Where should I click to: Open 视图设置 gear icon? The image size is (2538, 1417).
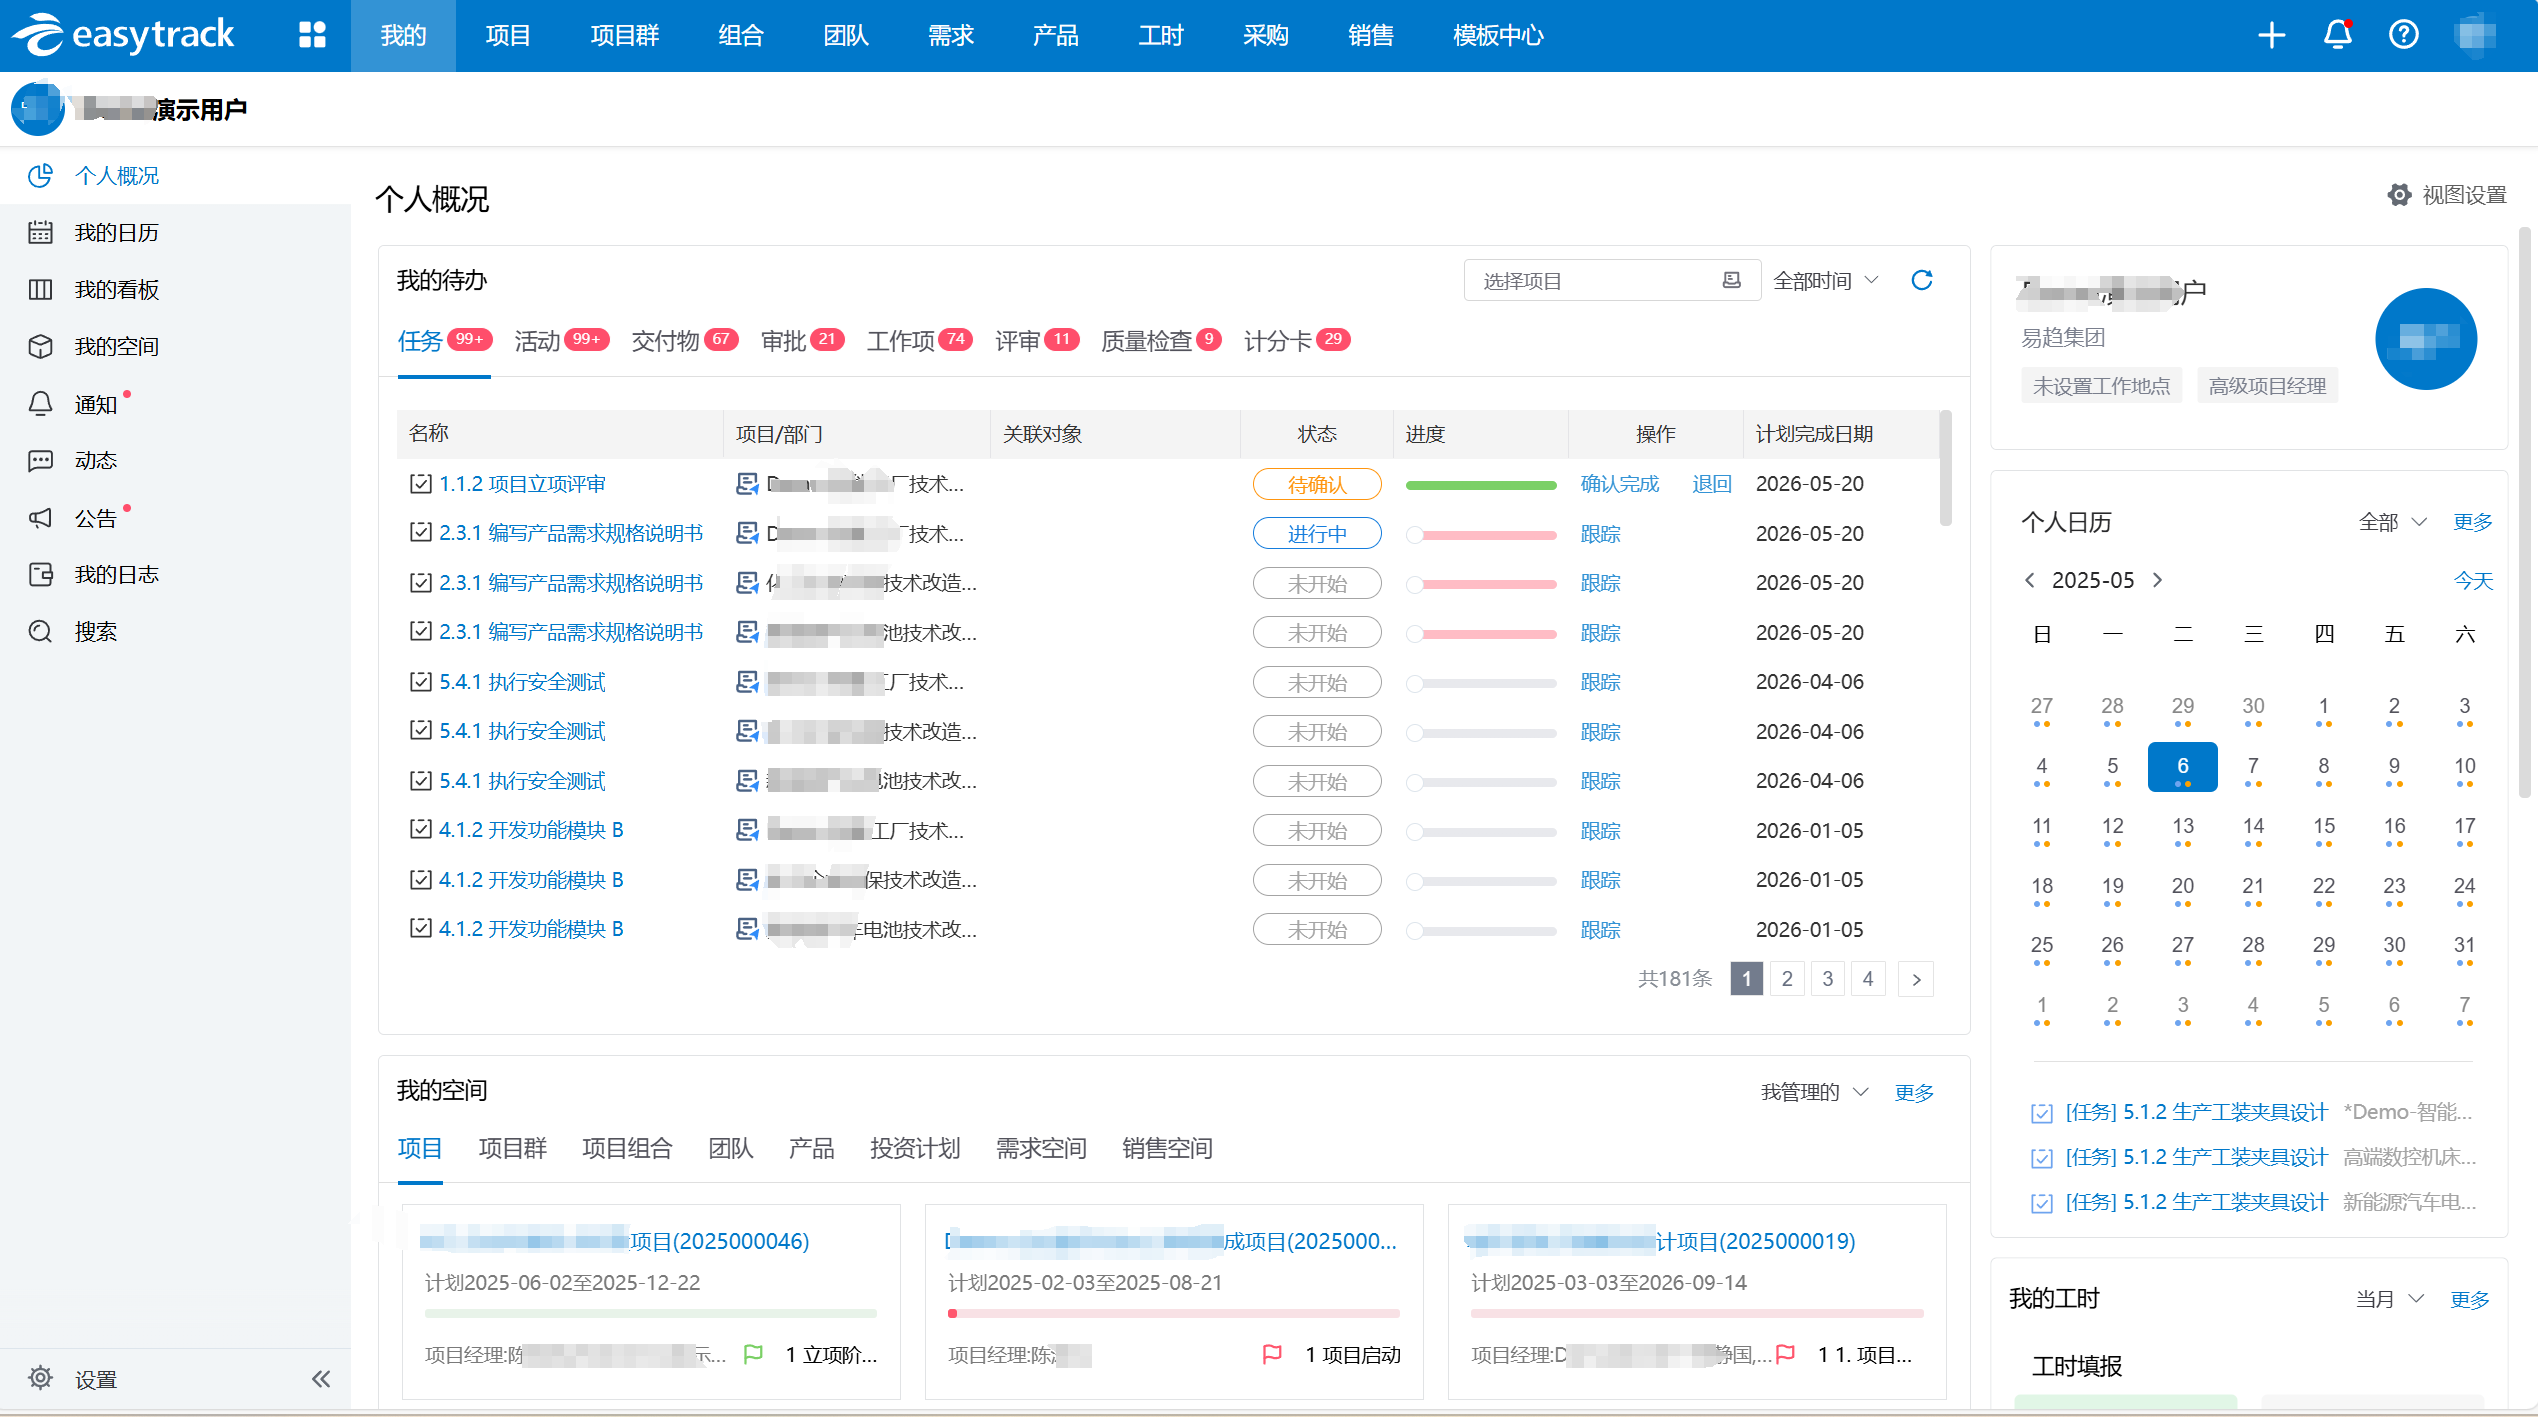(2399, 195)
